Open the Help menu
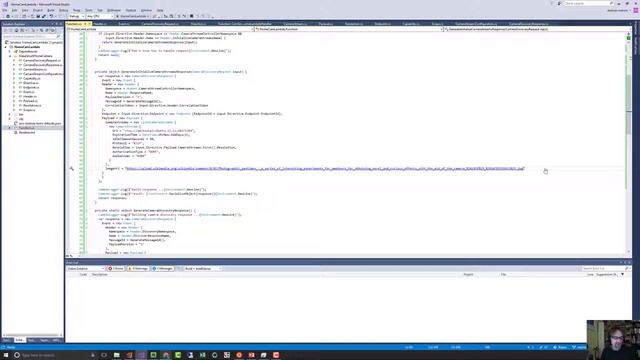The width and height of the screenshot is (640, 360). [x=160, y=10]
